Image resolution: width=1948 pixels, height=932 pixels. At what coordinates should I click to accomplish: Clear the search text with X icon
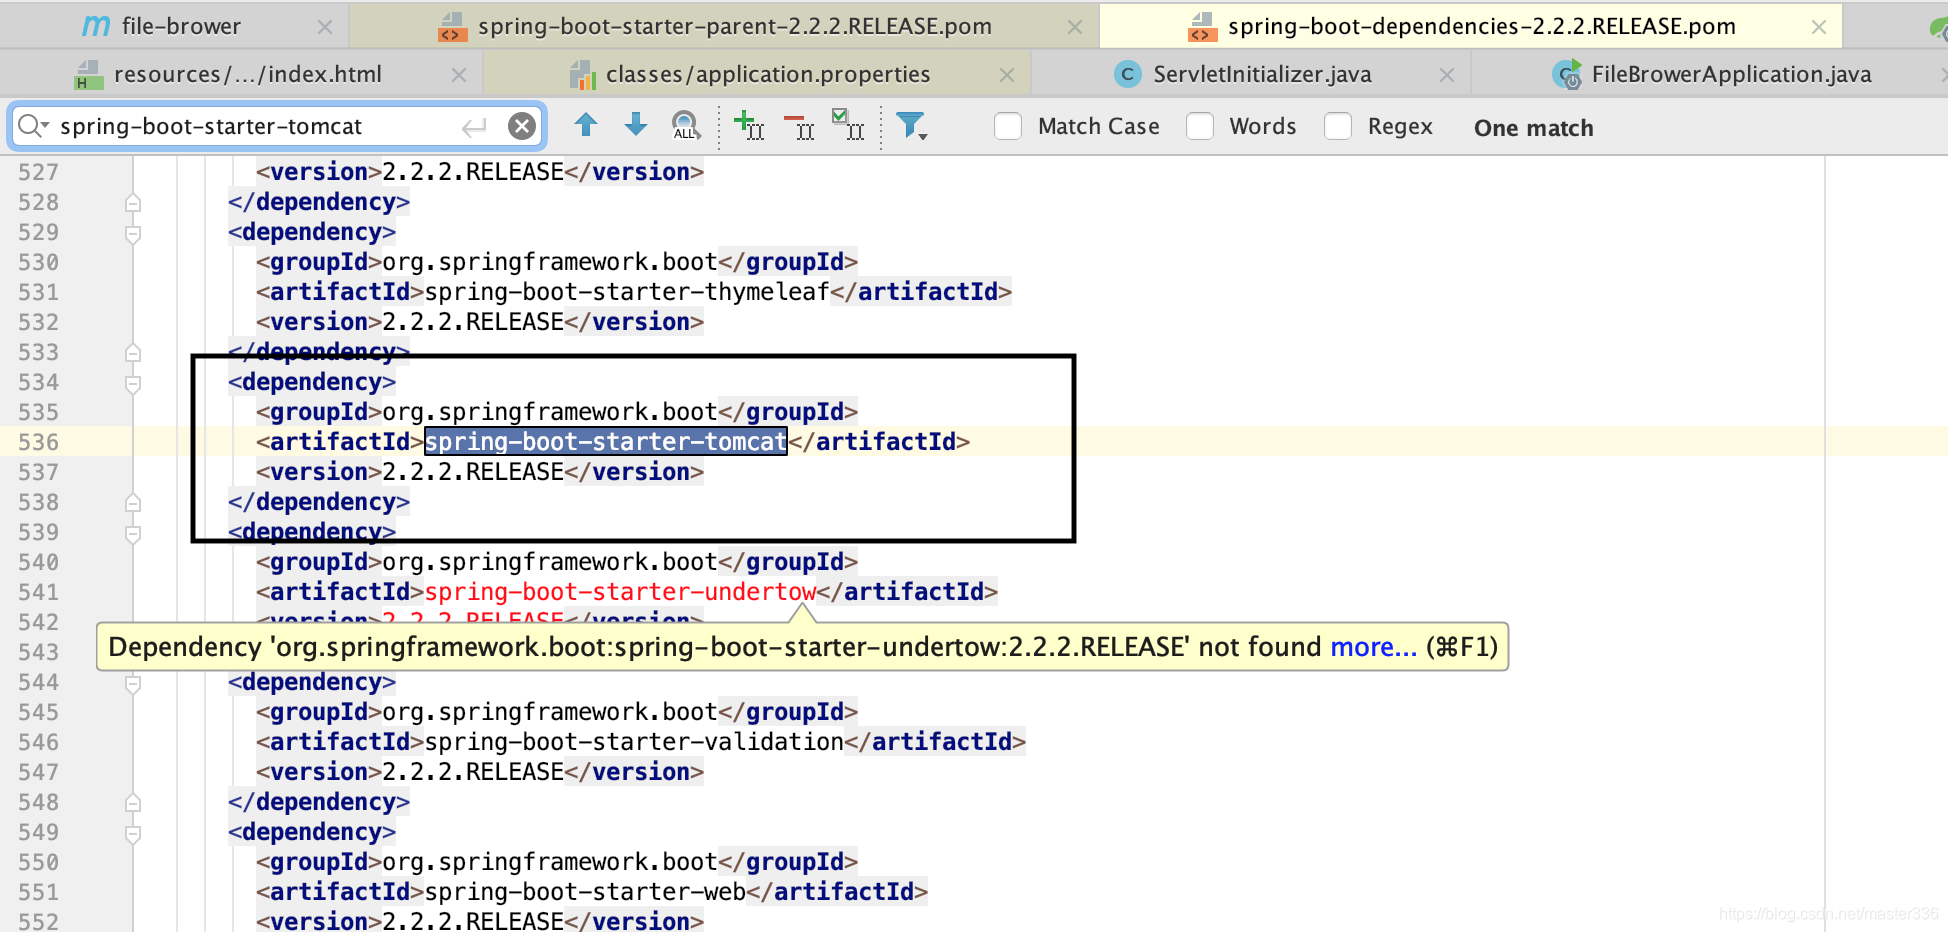[x=521, y=126]
